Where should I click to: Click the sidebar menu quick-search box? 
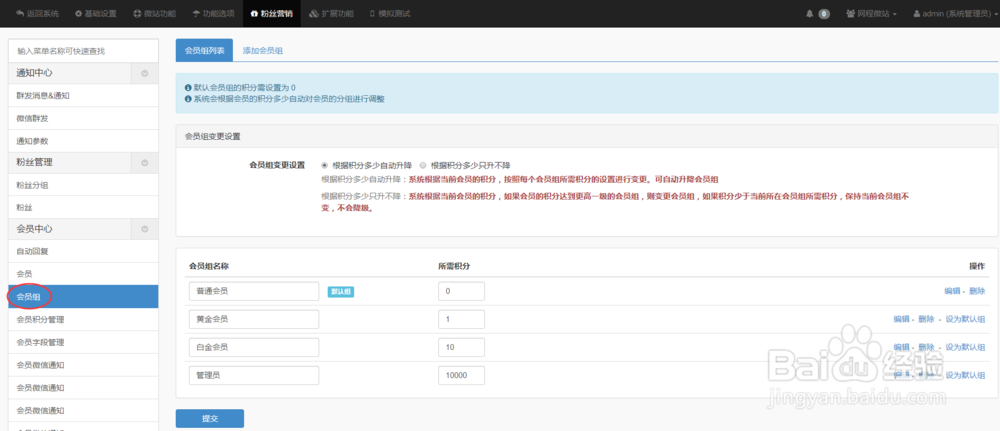84,50
